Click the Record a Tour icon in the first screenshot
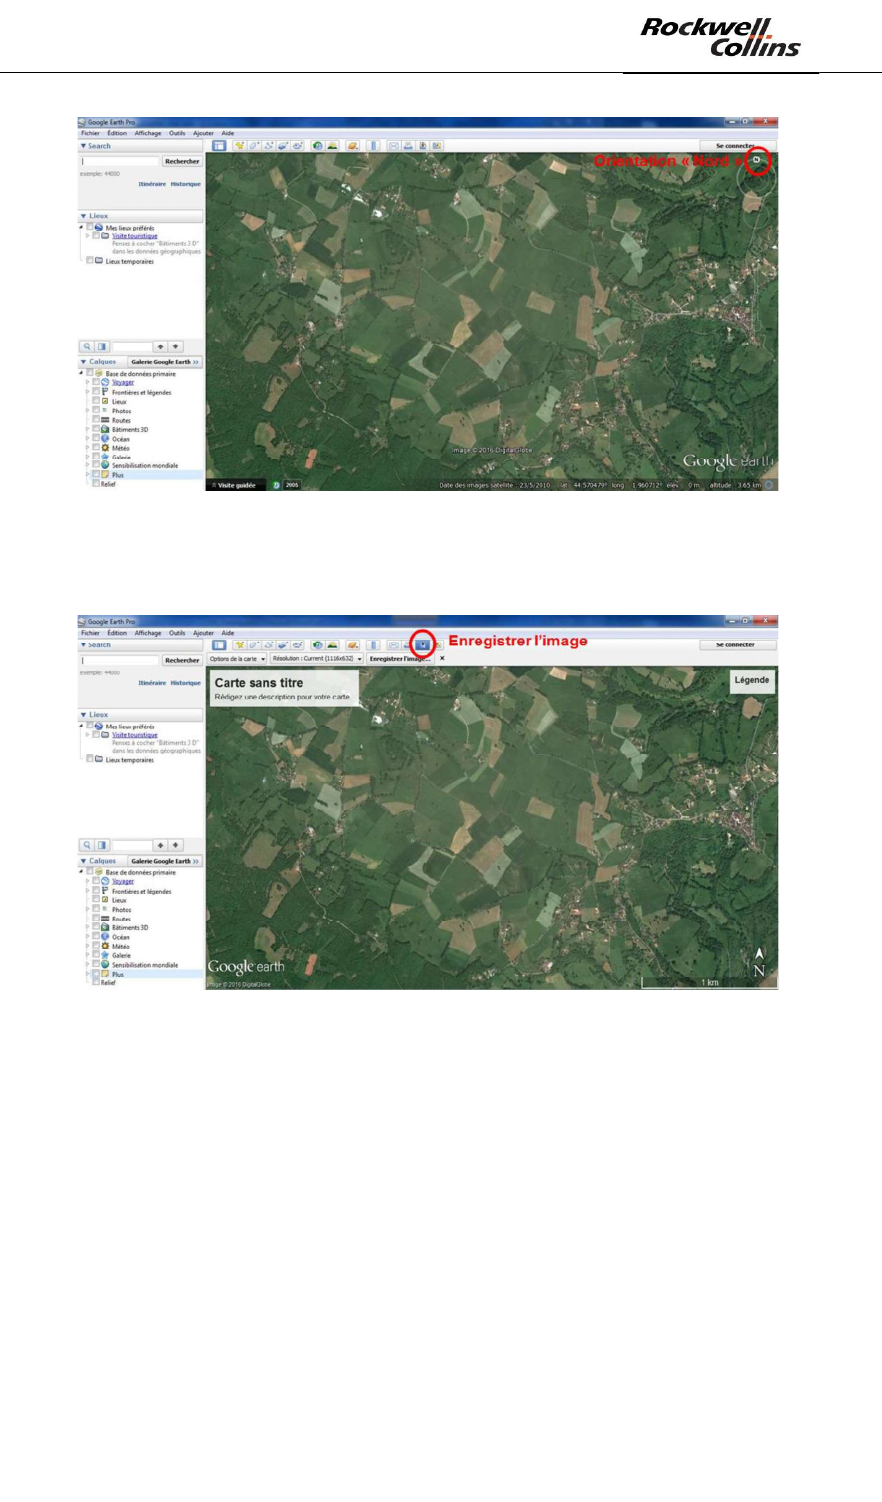Image resolution: width=882 pixels, height=1502 pixels. [x=297, y=146]
